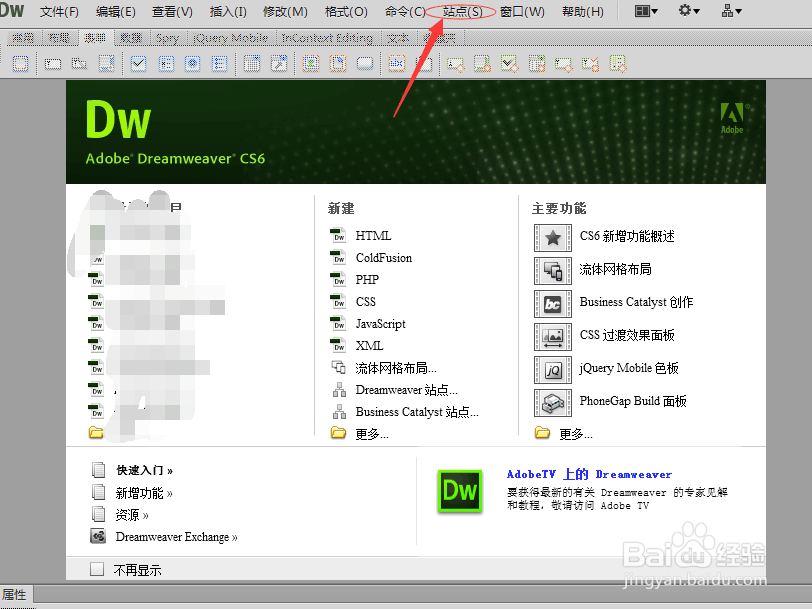Insert Spry Validation Textarea
The width and height of the screenshot is (812, 609).
483,64
